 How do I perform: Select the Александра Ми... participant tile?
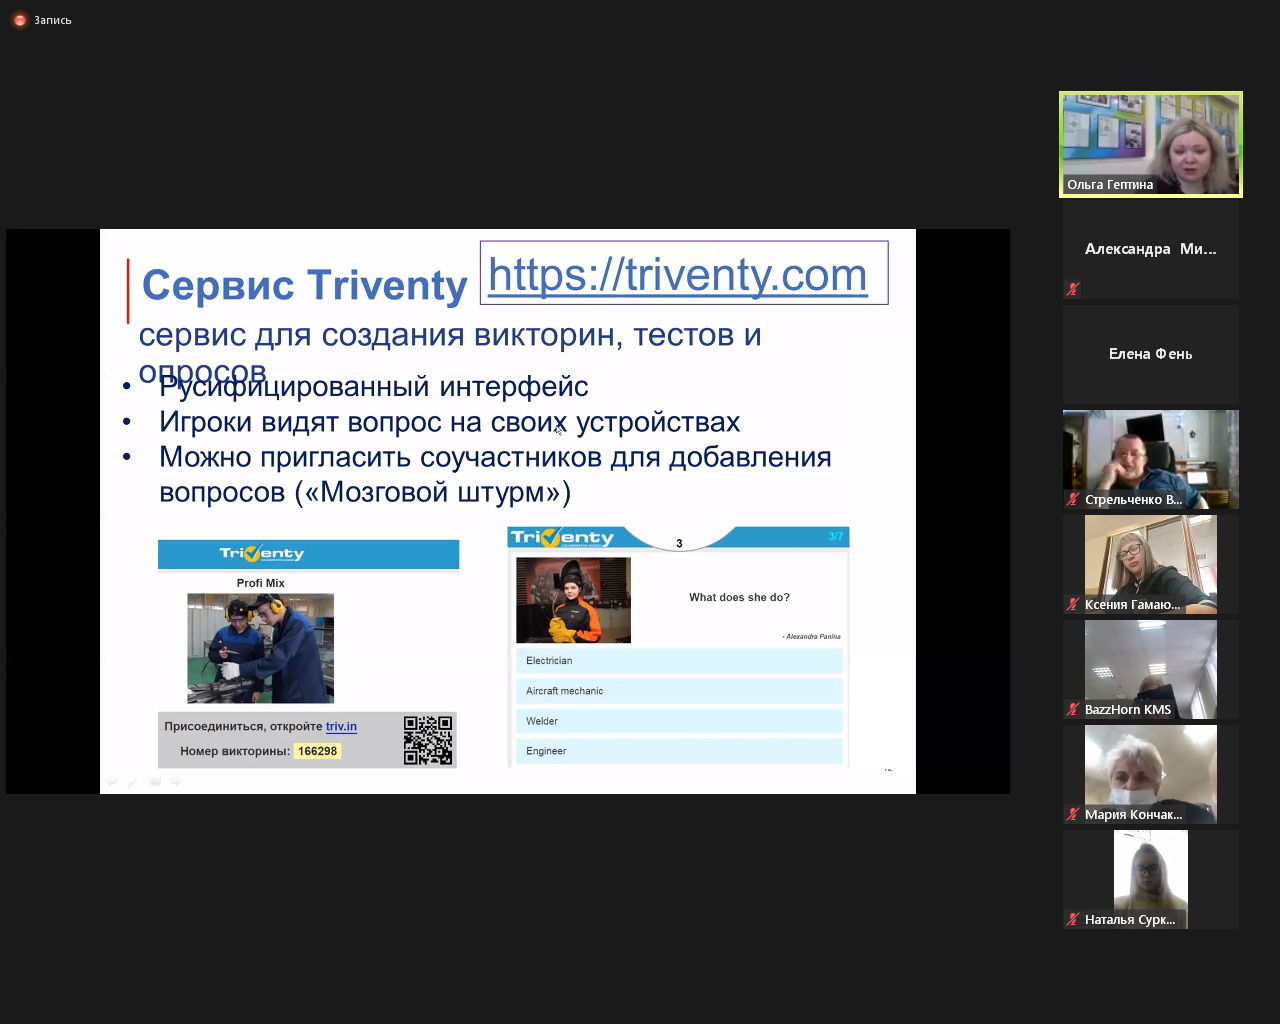pos(1151,250)
